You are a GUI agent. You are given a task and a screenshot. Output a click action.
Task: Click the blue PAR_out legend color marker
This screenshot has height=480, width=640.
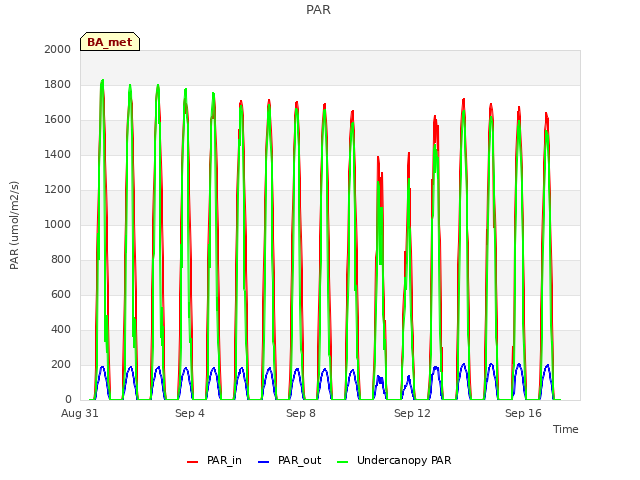(264, 462)
